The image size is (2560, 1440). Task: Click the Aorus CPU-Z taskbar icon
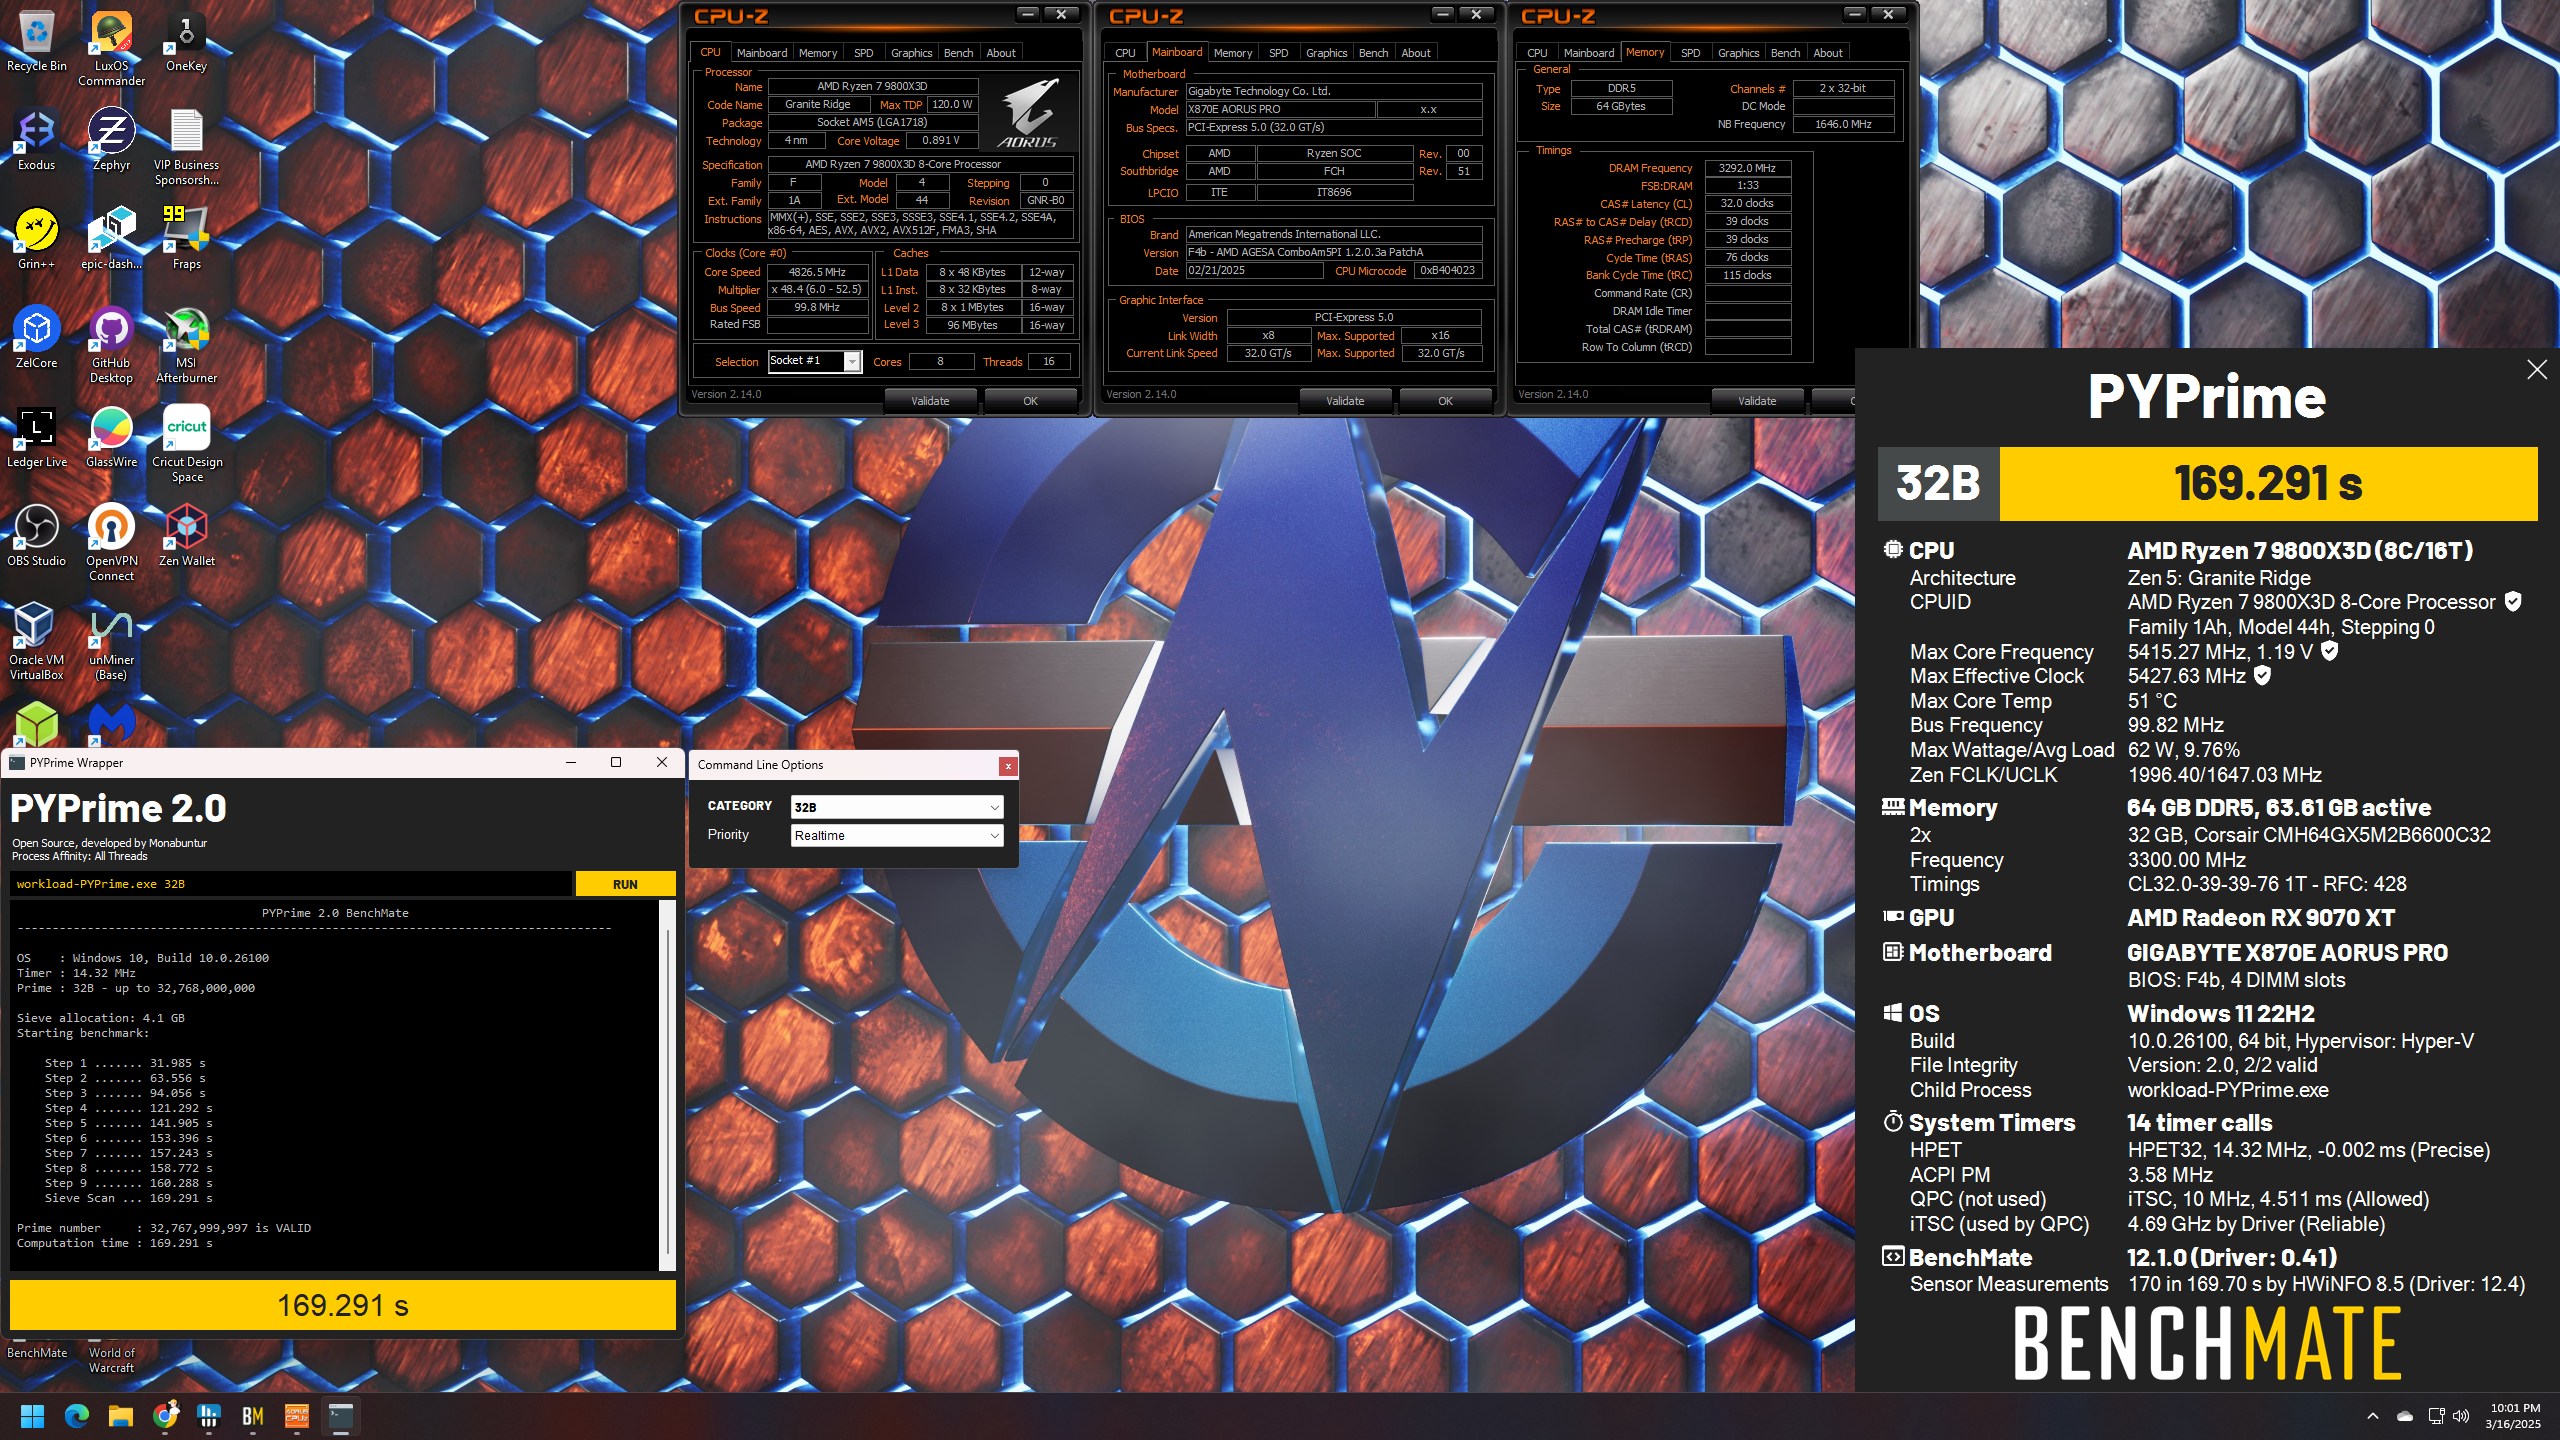[x=297, y=1415]
